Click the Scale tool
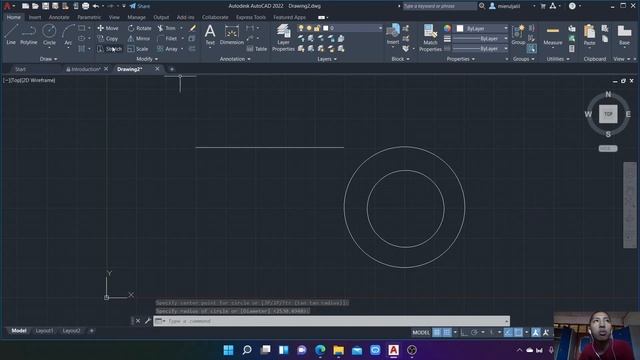Screen dimensions: 640x360 [138, 49]
